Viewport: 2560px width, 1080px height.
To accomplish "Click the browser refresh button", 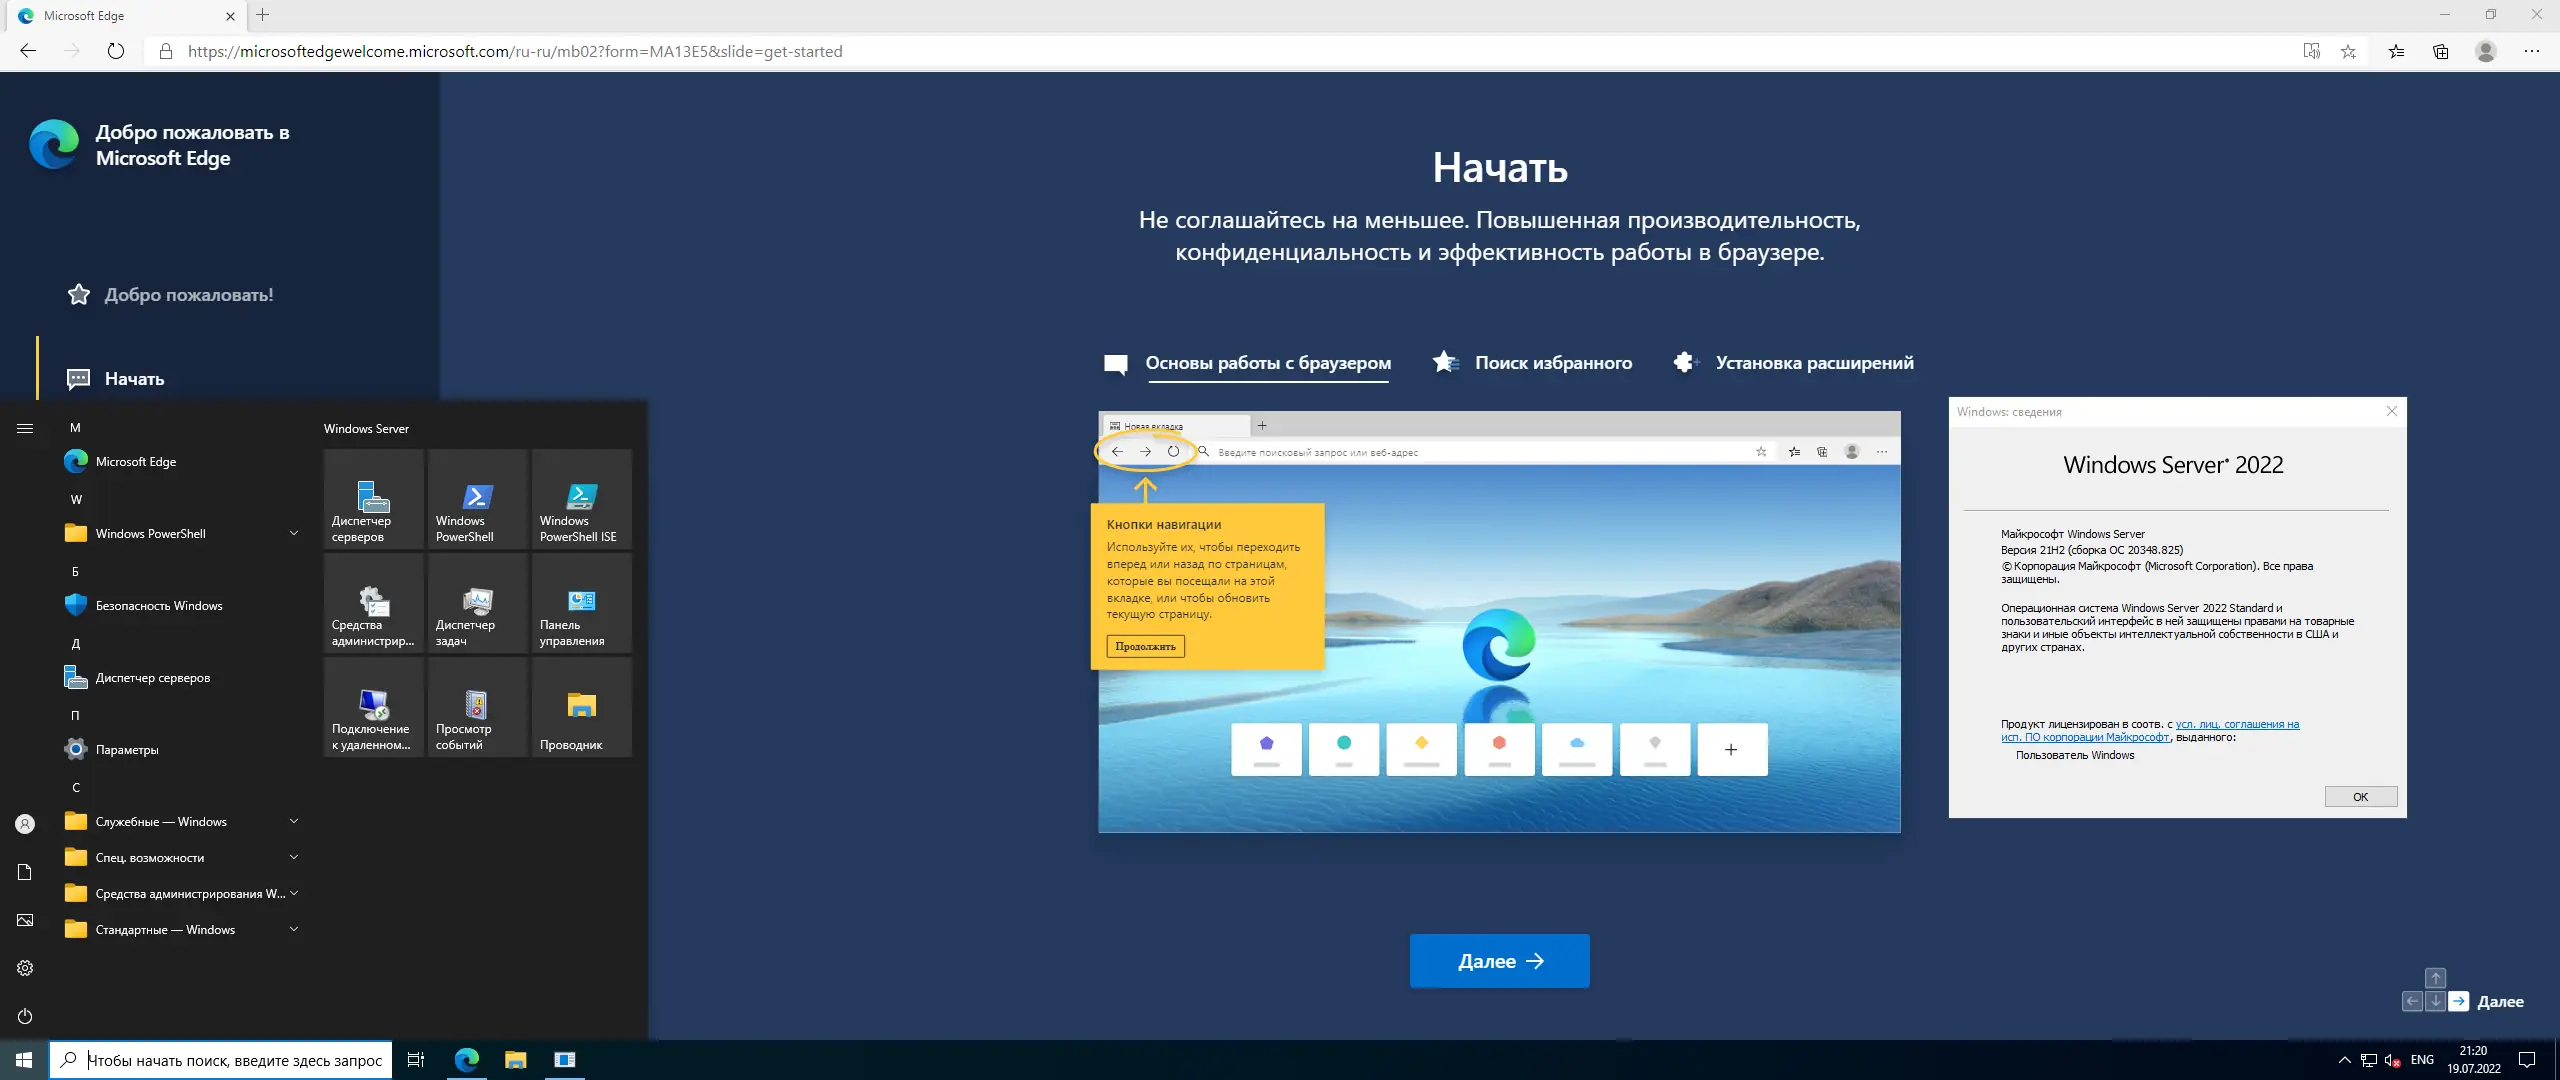I will (x=116, y=51).
